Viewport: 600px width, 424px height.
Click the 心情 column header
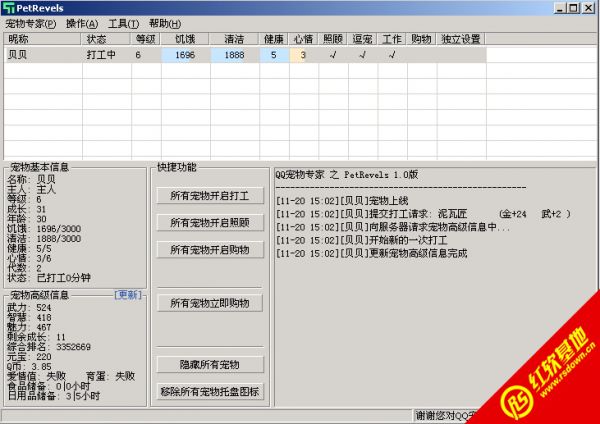[x=303, y=39]
